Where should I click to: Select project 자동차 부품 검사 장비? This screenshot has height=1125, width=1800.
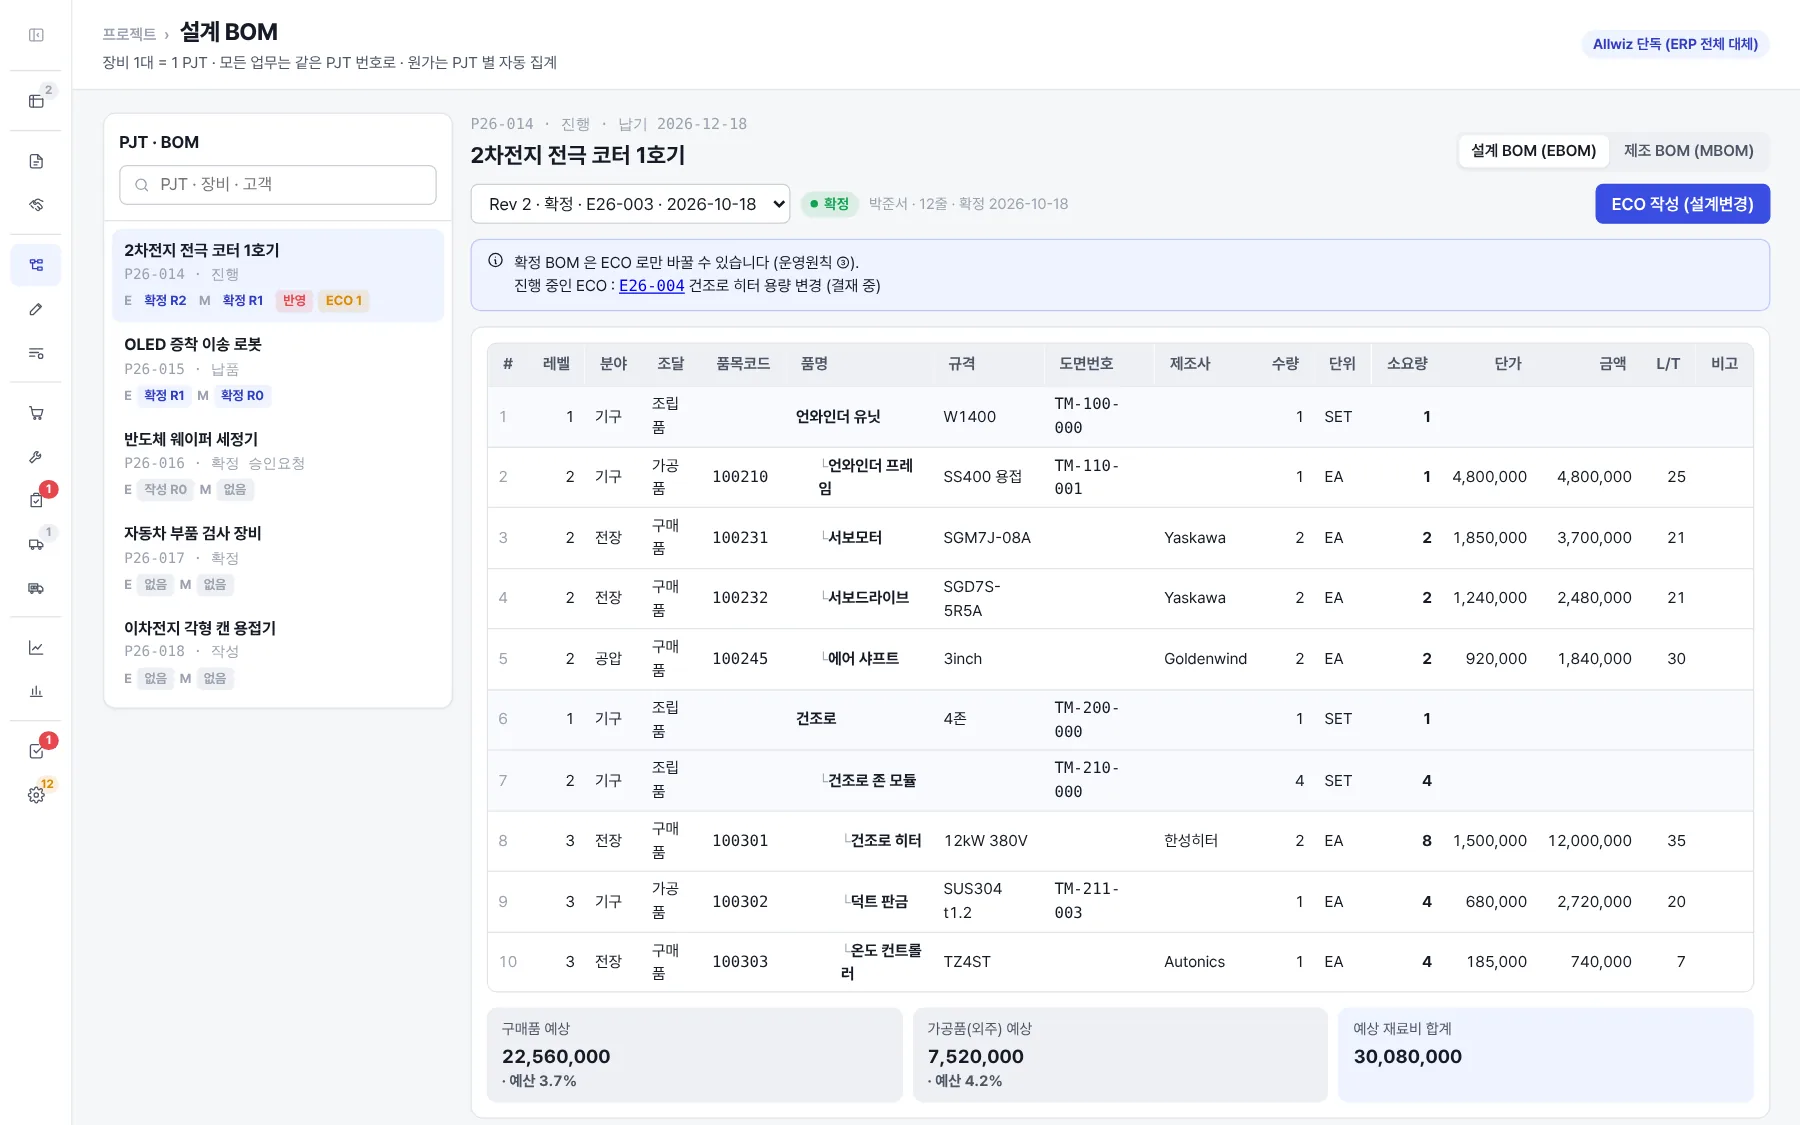[278, 559]
